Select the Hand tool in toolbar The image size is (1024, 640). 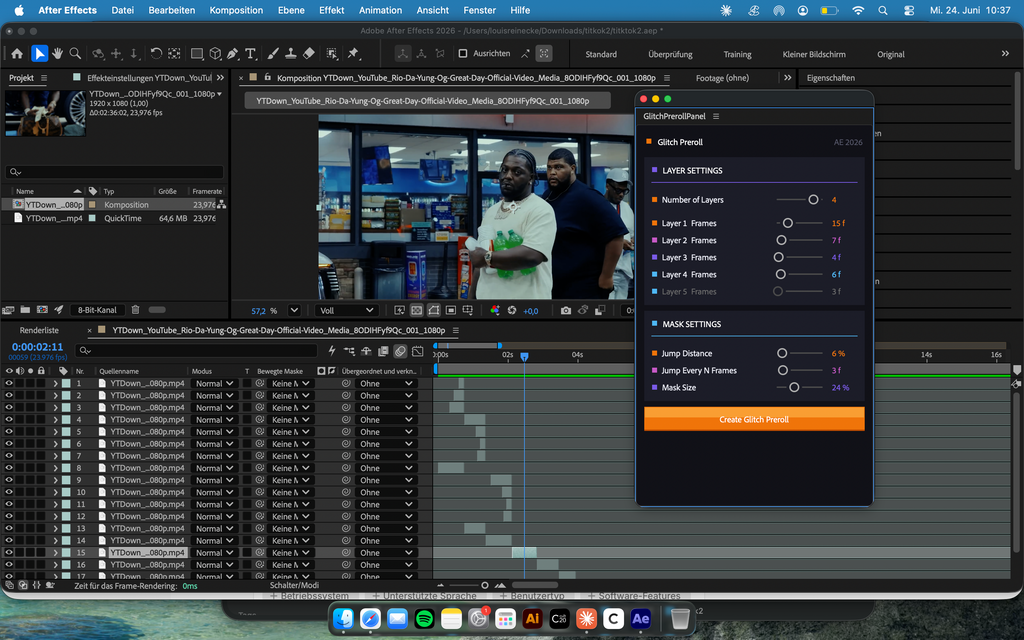point(57,54)
